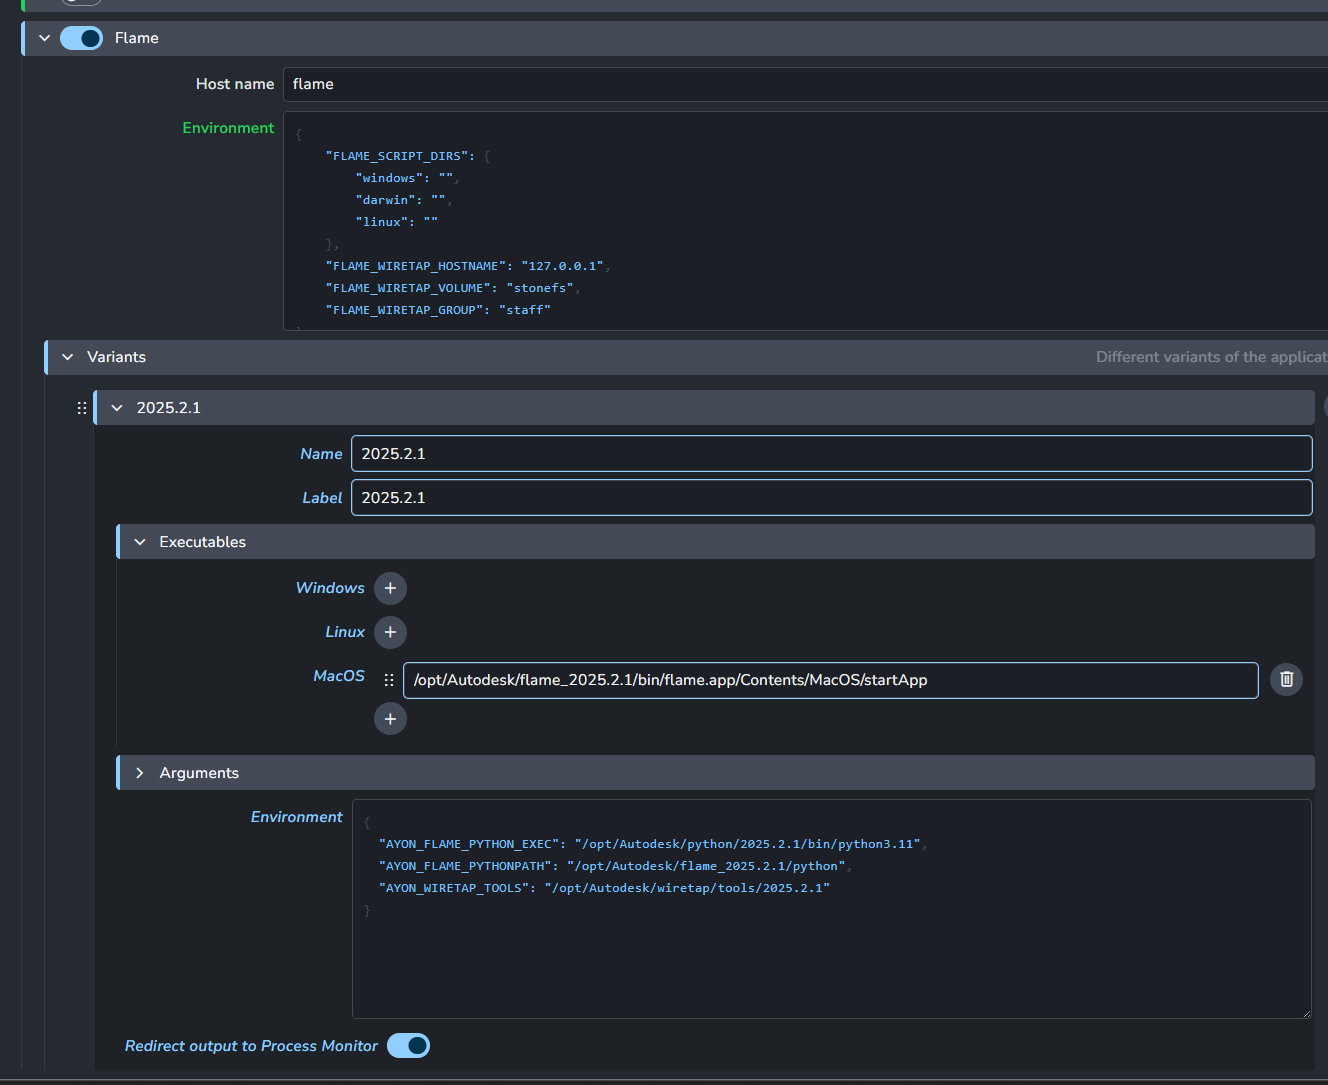Collapse the Executables section

(x=140, y=542)
